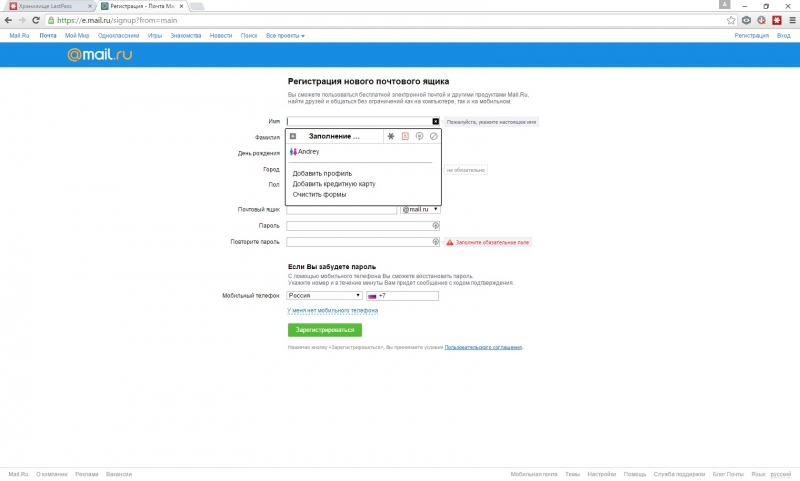Click the О компании footer link
The image size is (800, 481).
(x=52, y=474)
